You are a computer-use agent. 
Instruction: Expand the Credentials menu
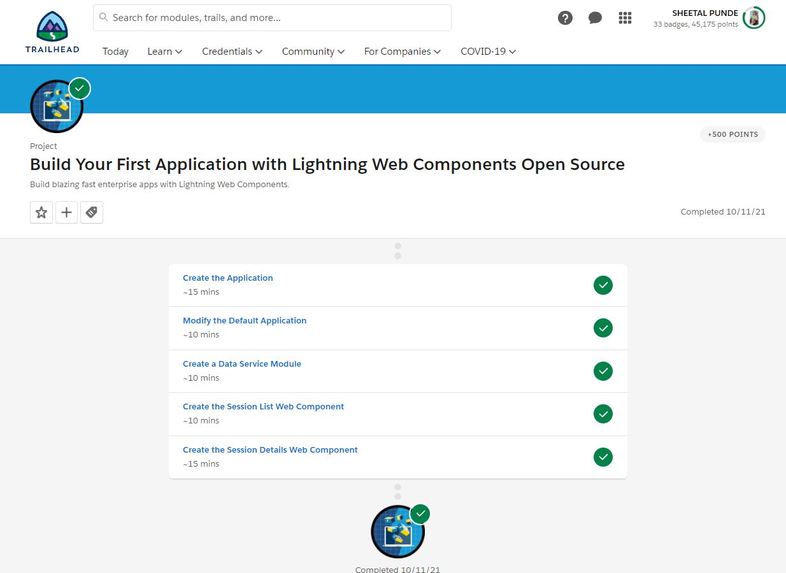click(x=232, y=51)
